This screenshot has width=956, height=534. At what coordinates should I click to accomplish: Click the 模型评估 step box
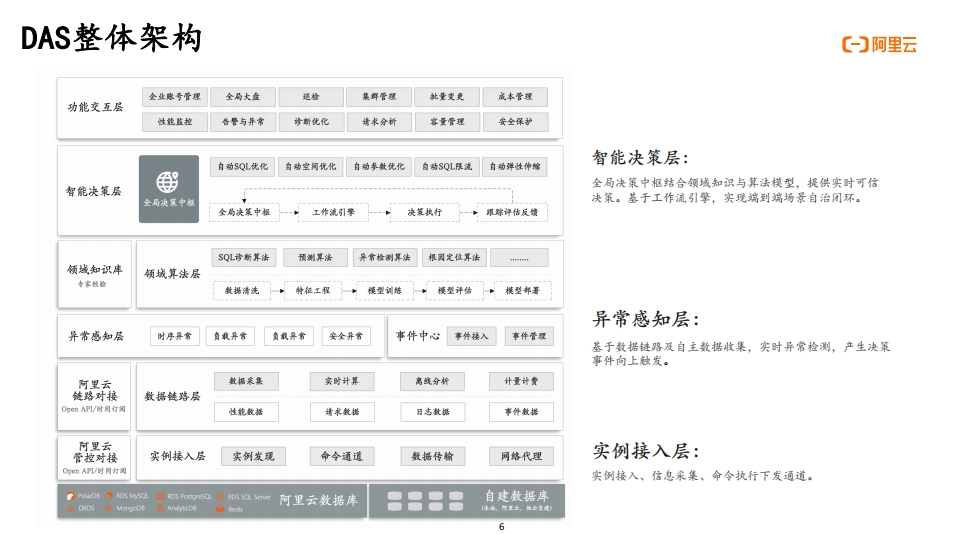455,291
